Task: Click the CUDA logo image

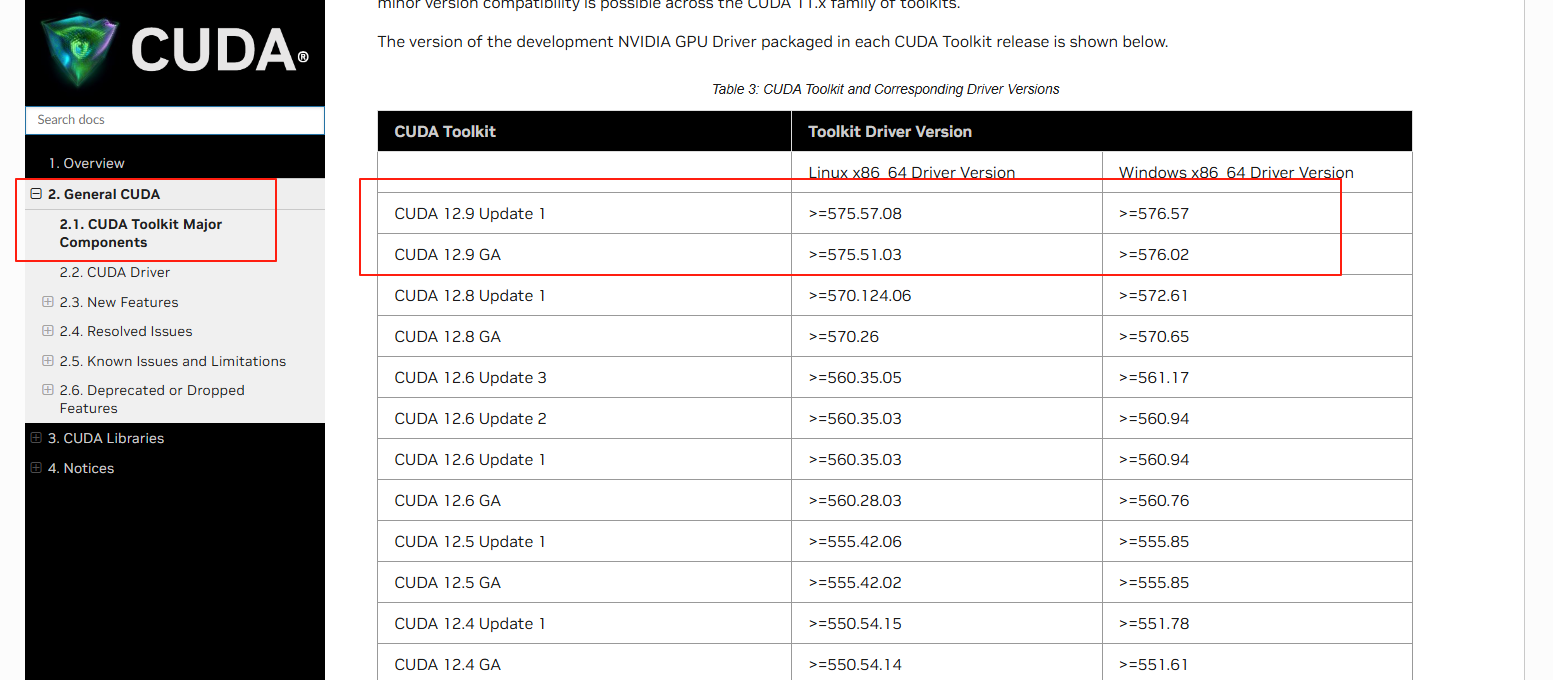Action: (175, 50)
